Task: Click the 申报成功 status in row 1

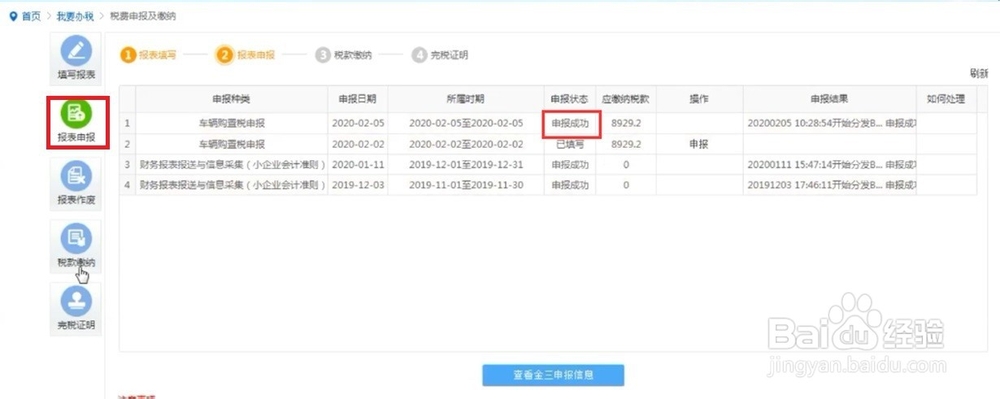Action: [x=570, y=124]
